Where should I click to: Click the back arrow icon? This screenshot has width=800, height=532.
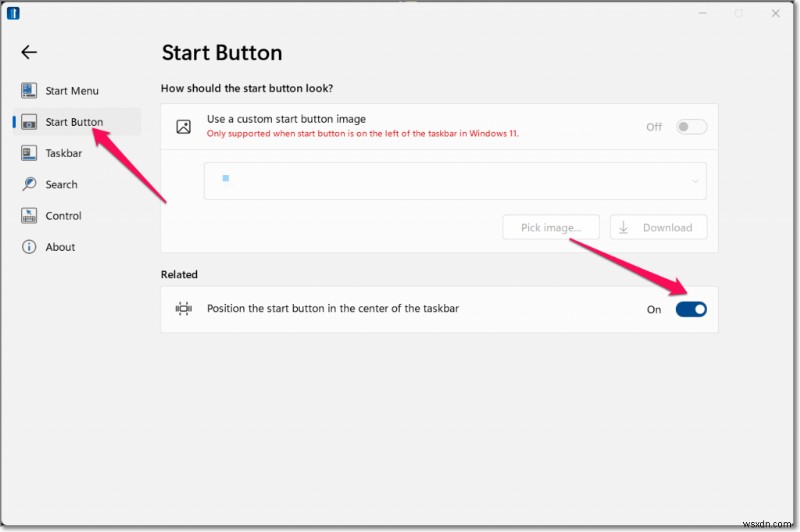point(28,53)
